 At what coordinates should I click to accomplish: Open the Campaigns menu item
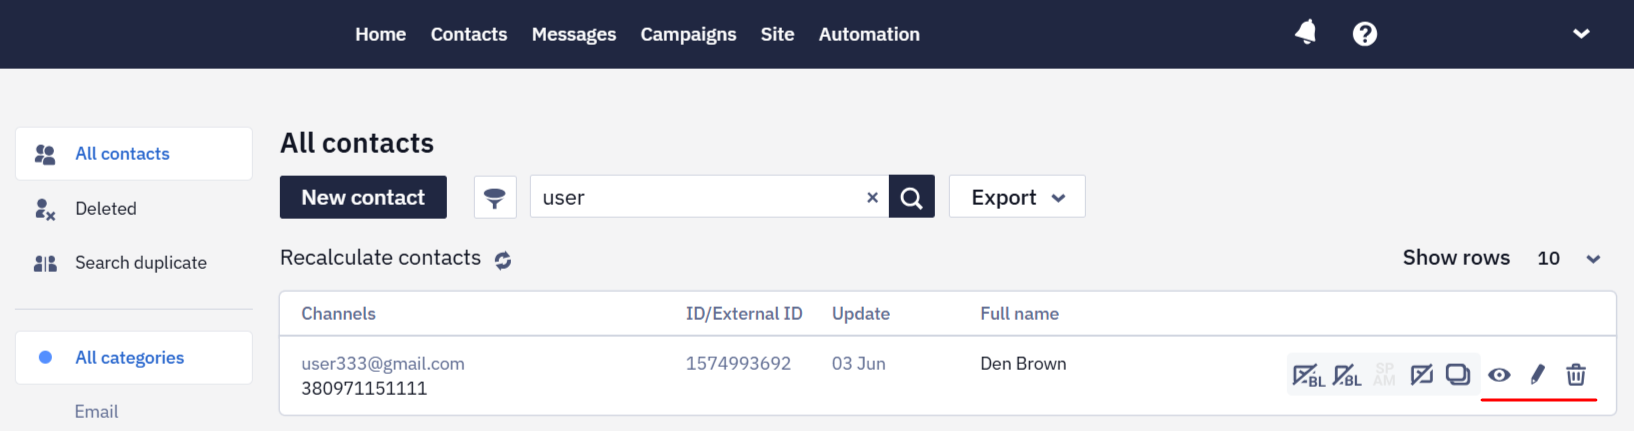point(688,34)
